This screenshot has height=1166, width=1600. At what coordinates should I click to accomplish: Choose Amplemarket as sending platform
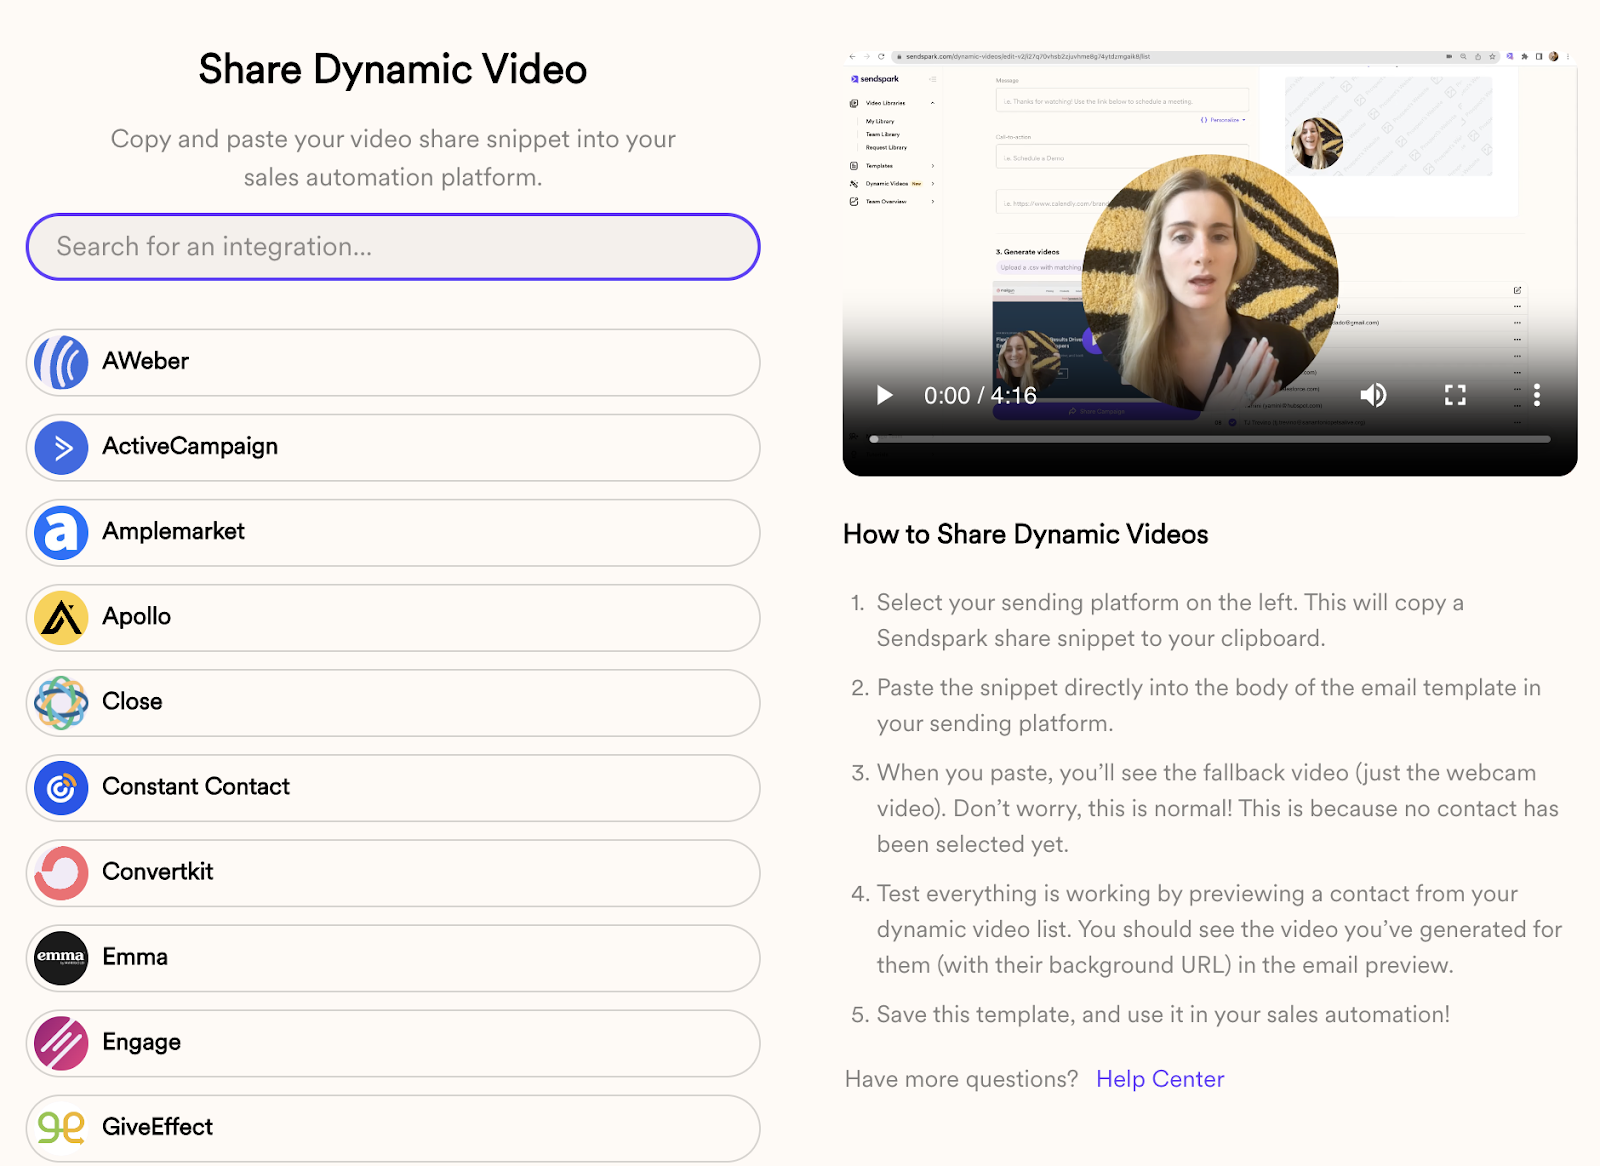click(x=393, y=532)
